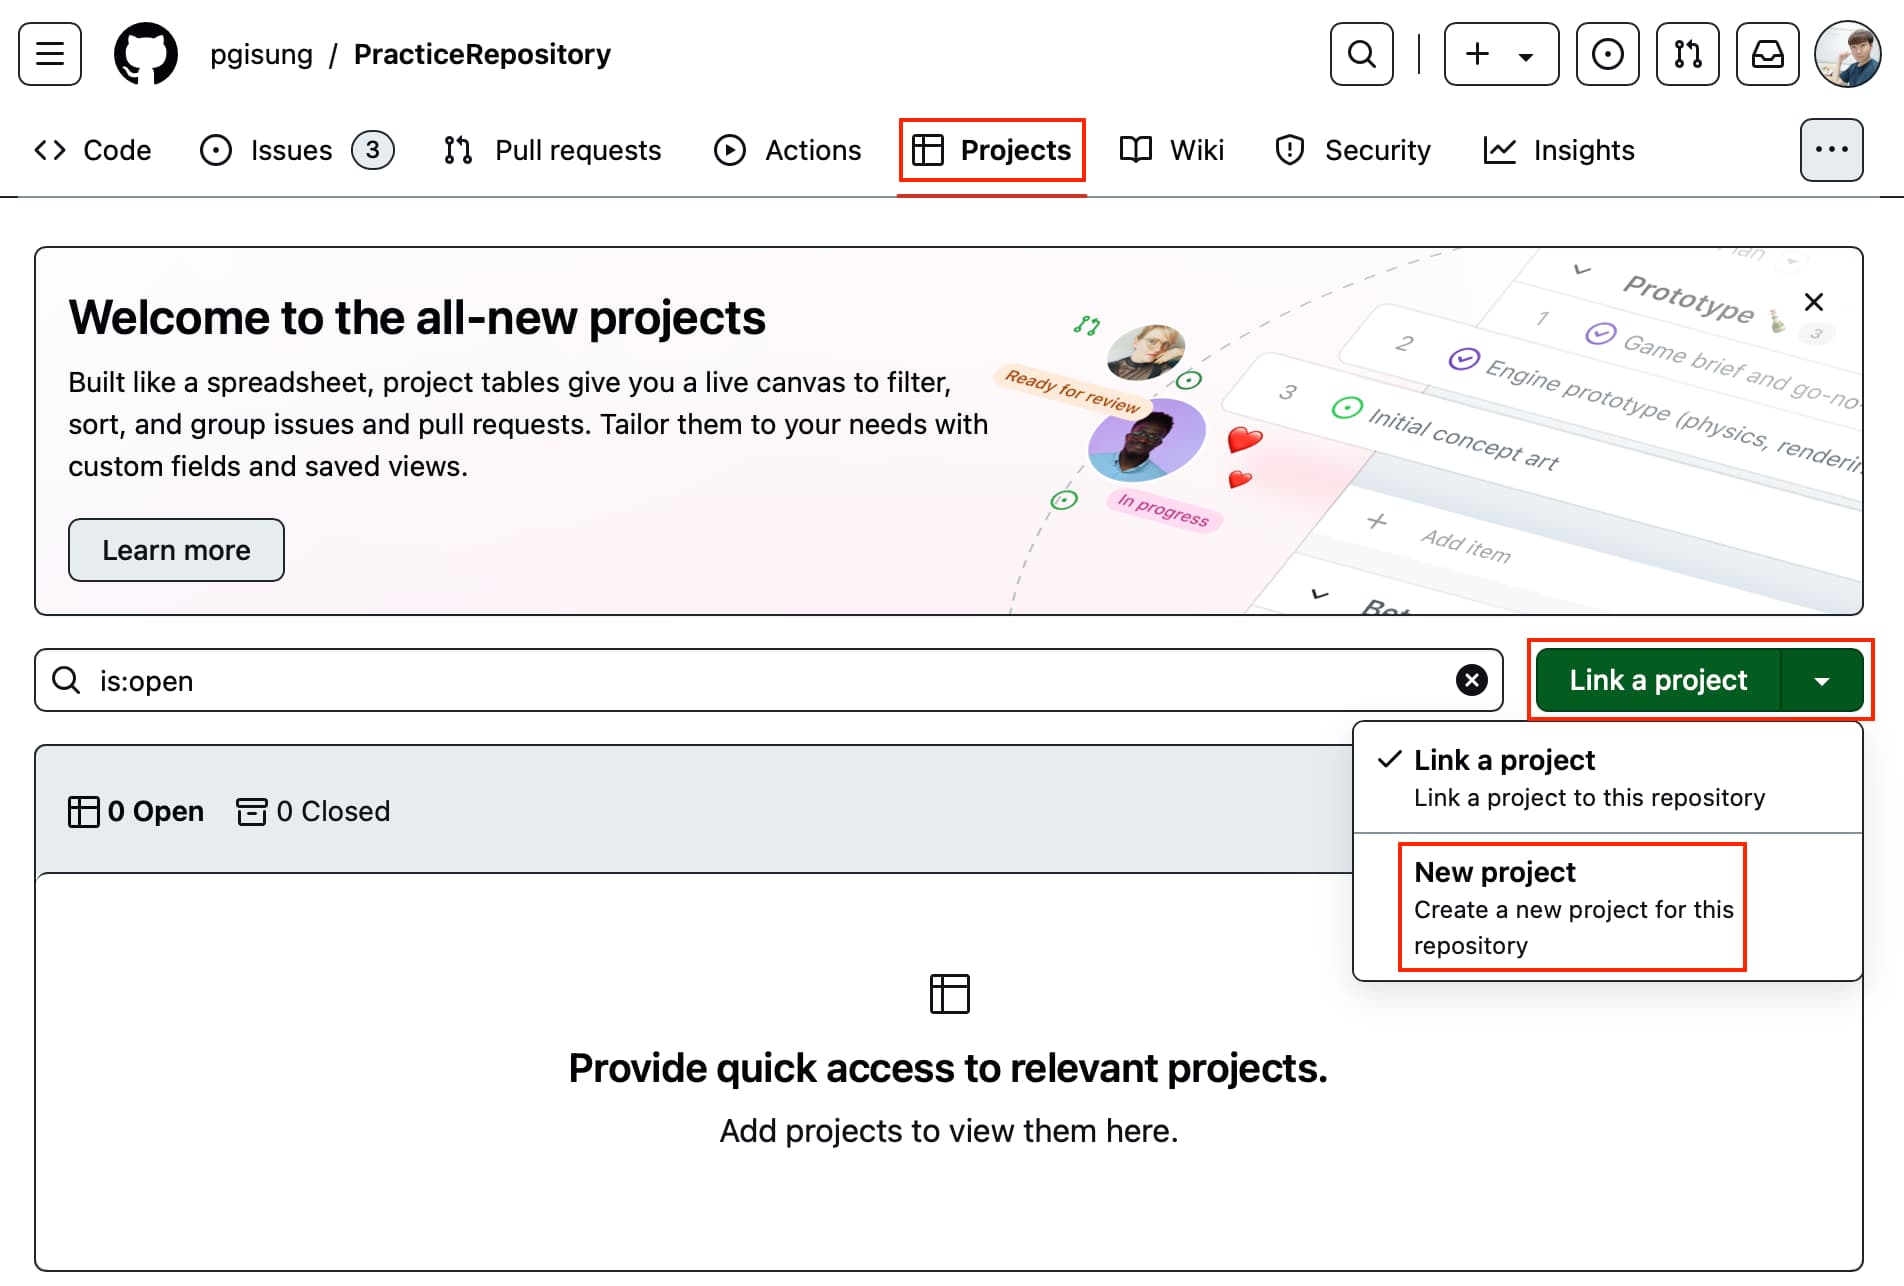Click the magnifier icon in search field
This screenshot has height=1286, width=1904.
pos(66,680)
